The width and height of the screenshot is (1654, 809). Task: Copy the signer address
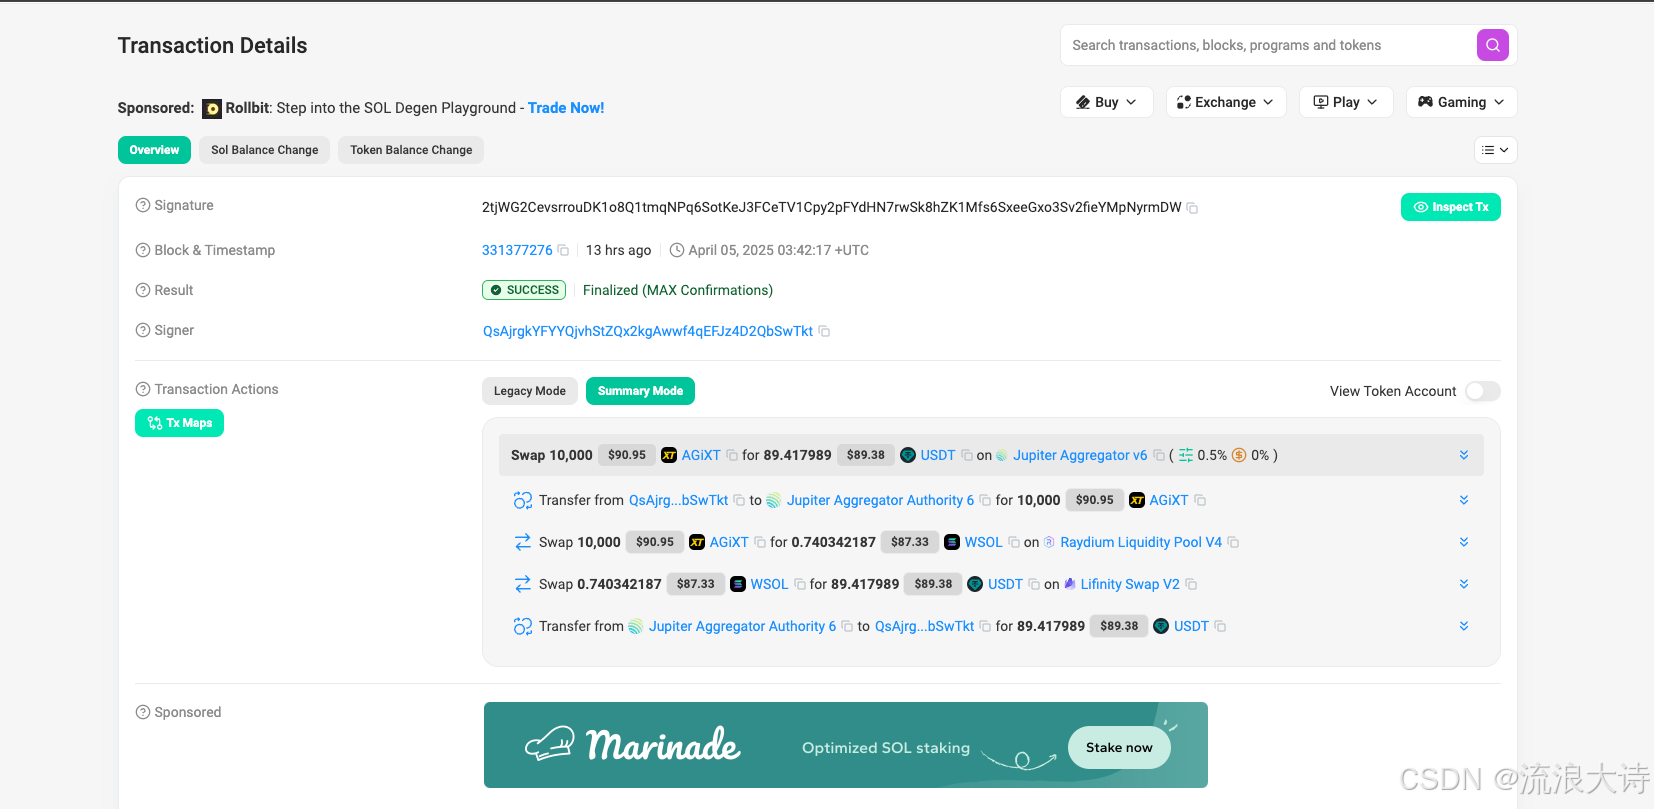(x=824, y=331)
